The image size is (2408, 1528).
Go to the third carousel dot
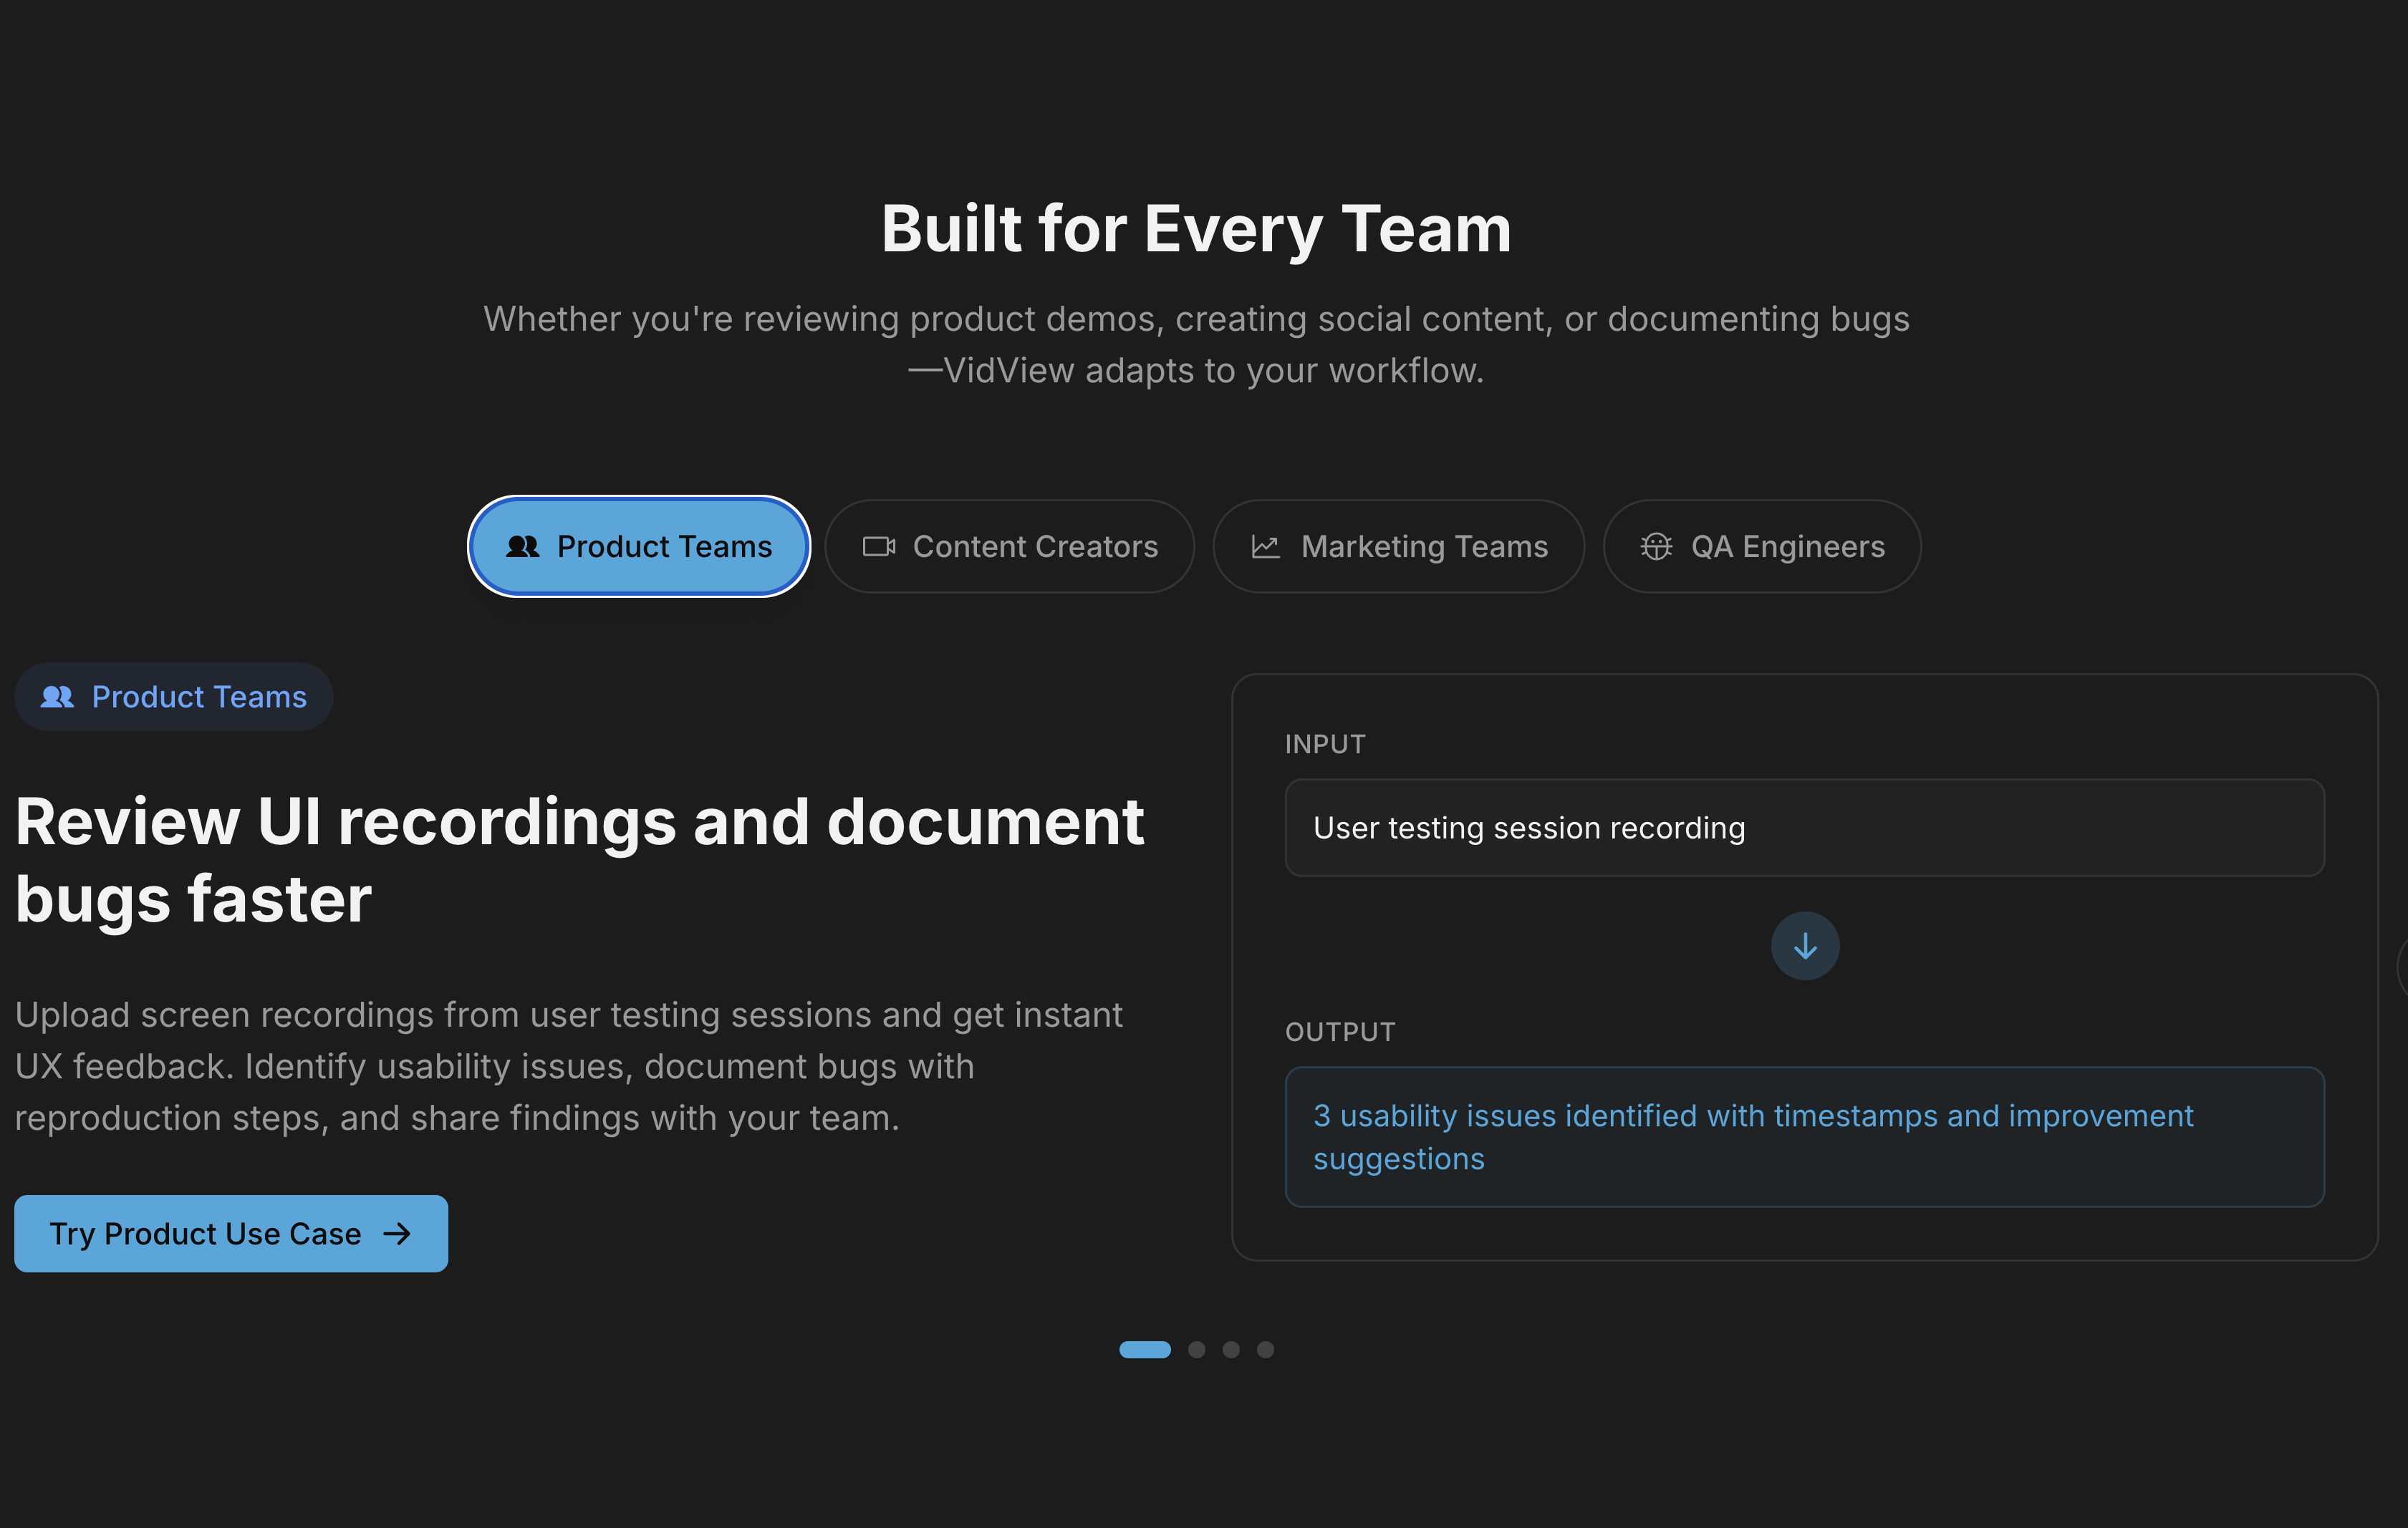pyautogui.click(x=1231, y=1350)
